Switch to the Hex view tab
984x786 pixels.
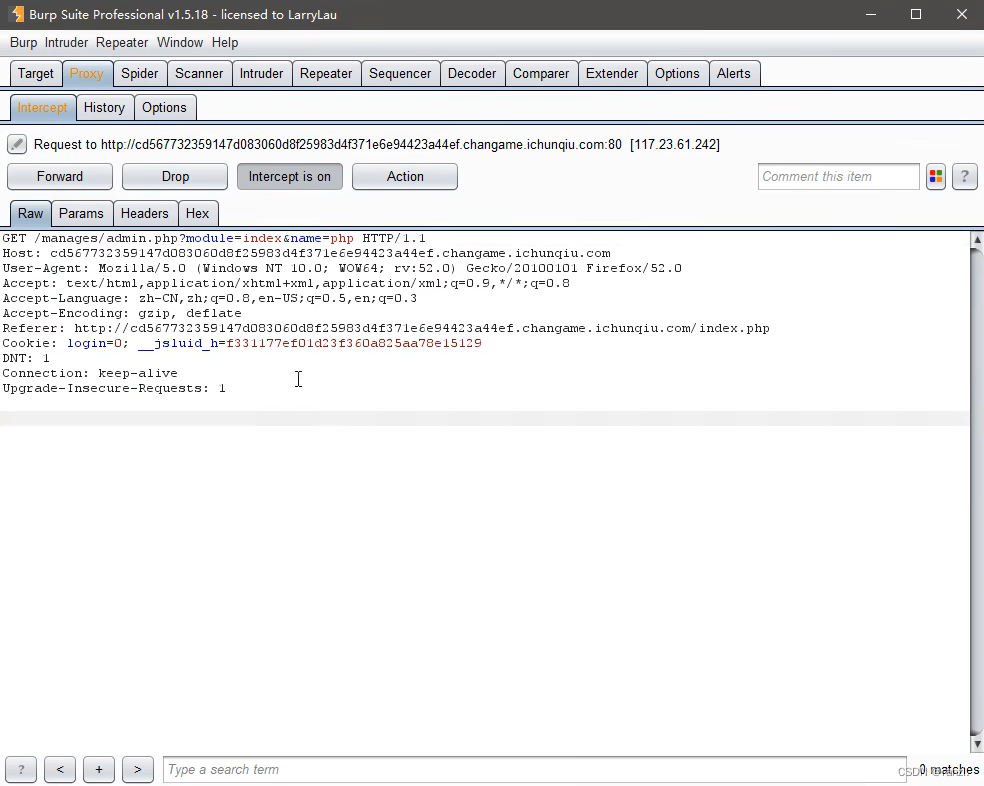[197, 213]
